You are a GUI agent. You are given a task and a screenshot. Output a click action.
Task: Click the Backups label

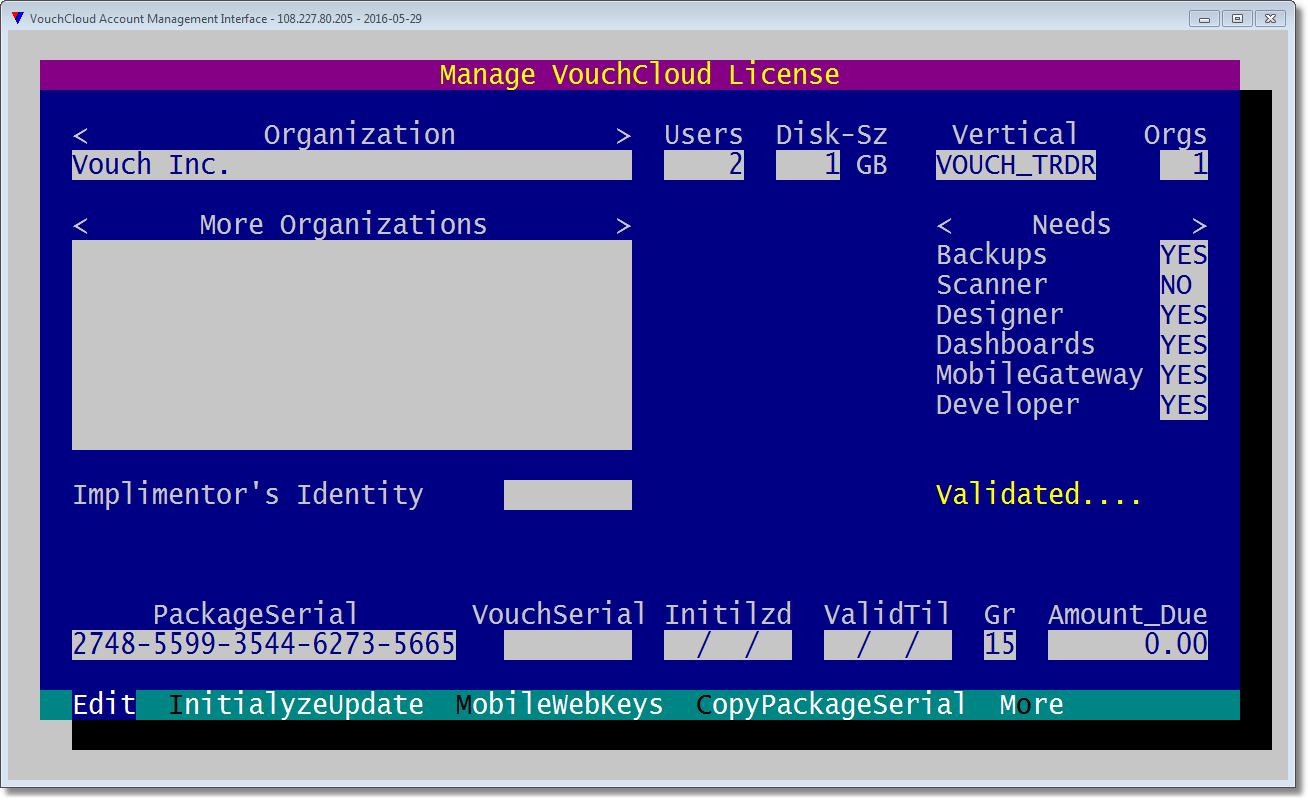991,255
